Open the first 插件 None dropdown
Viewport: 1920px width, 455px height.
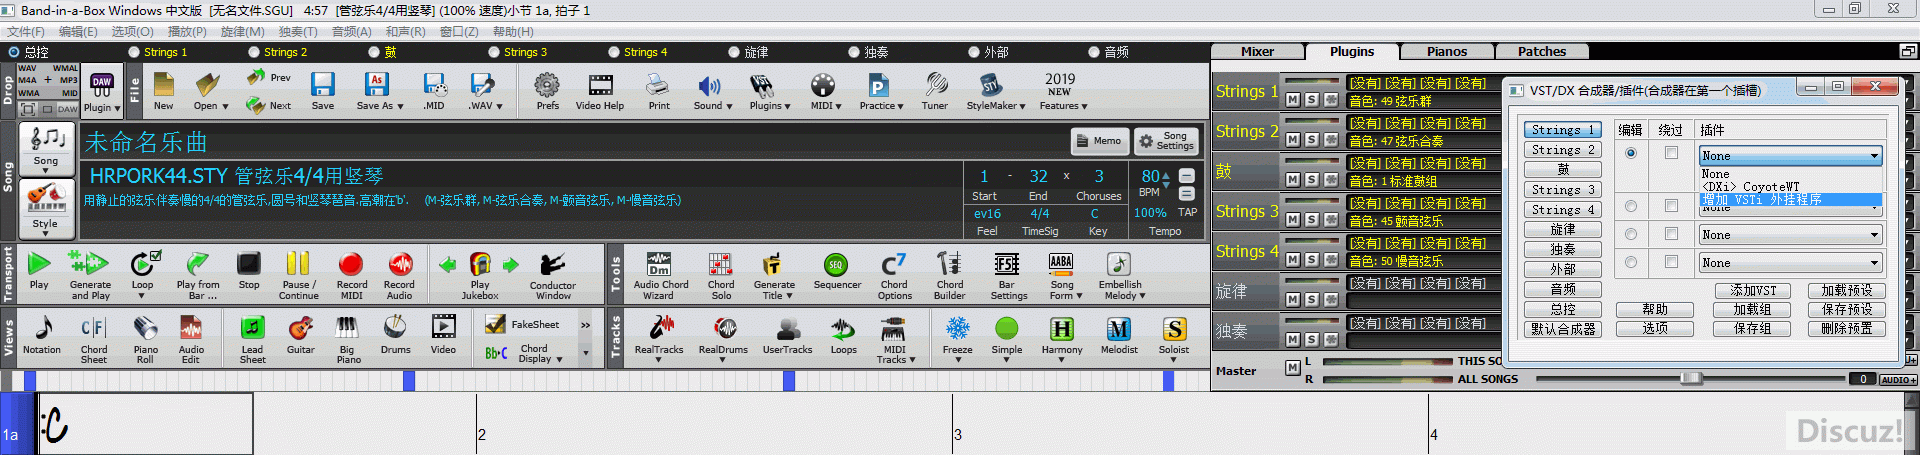pyautogui.click(x=1790, y=155)
